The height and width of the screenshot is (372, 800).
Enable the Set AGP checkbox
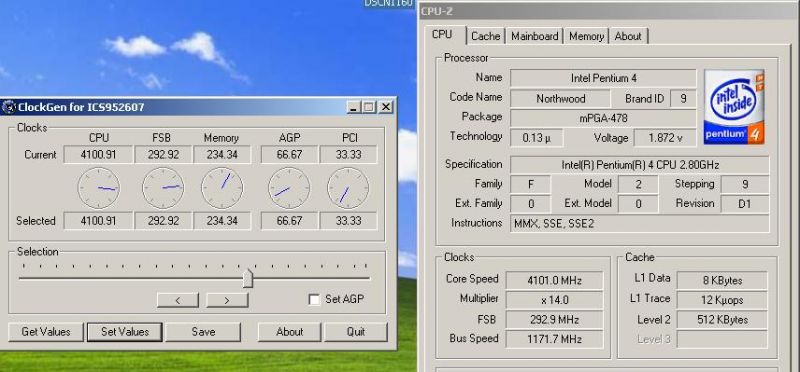click(314, 300)
